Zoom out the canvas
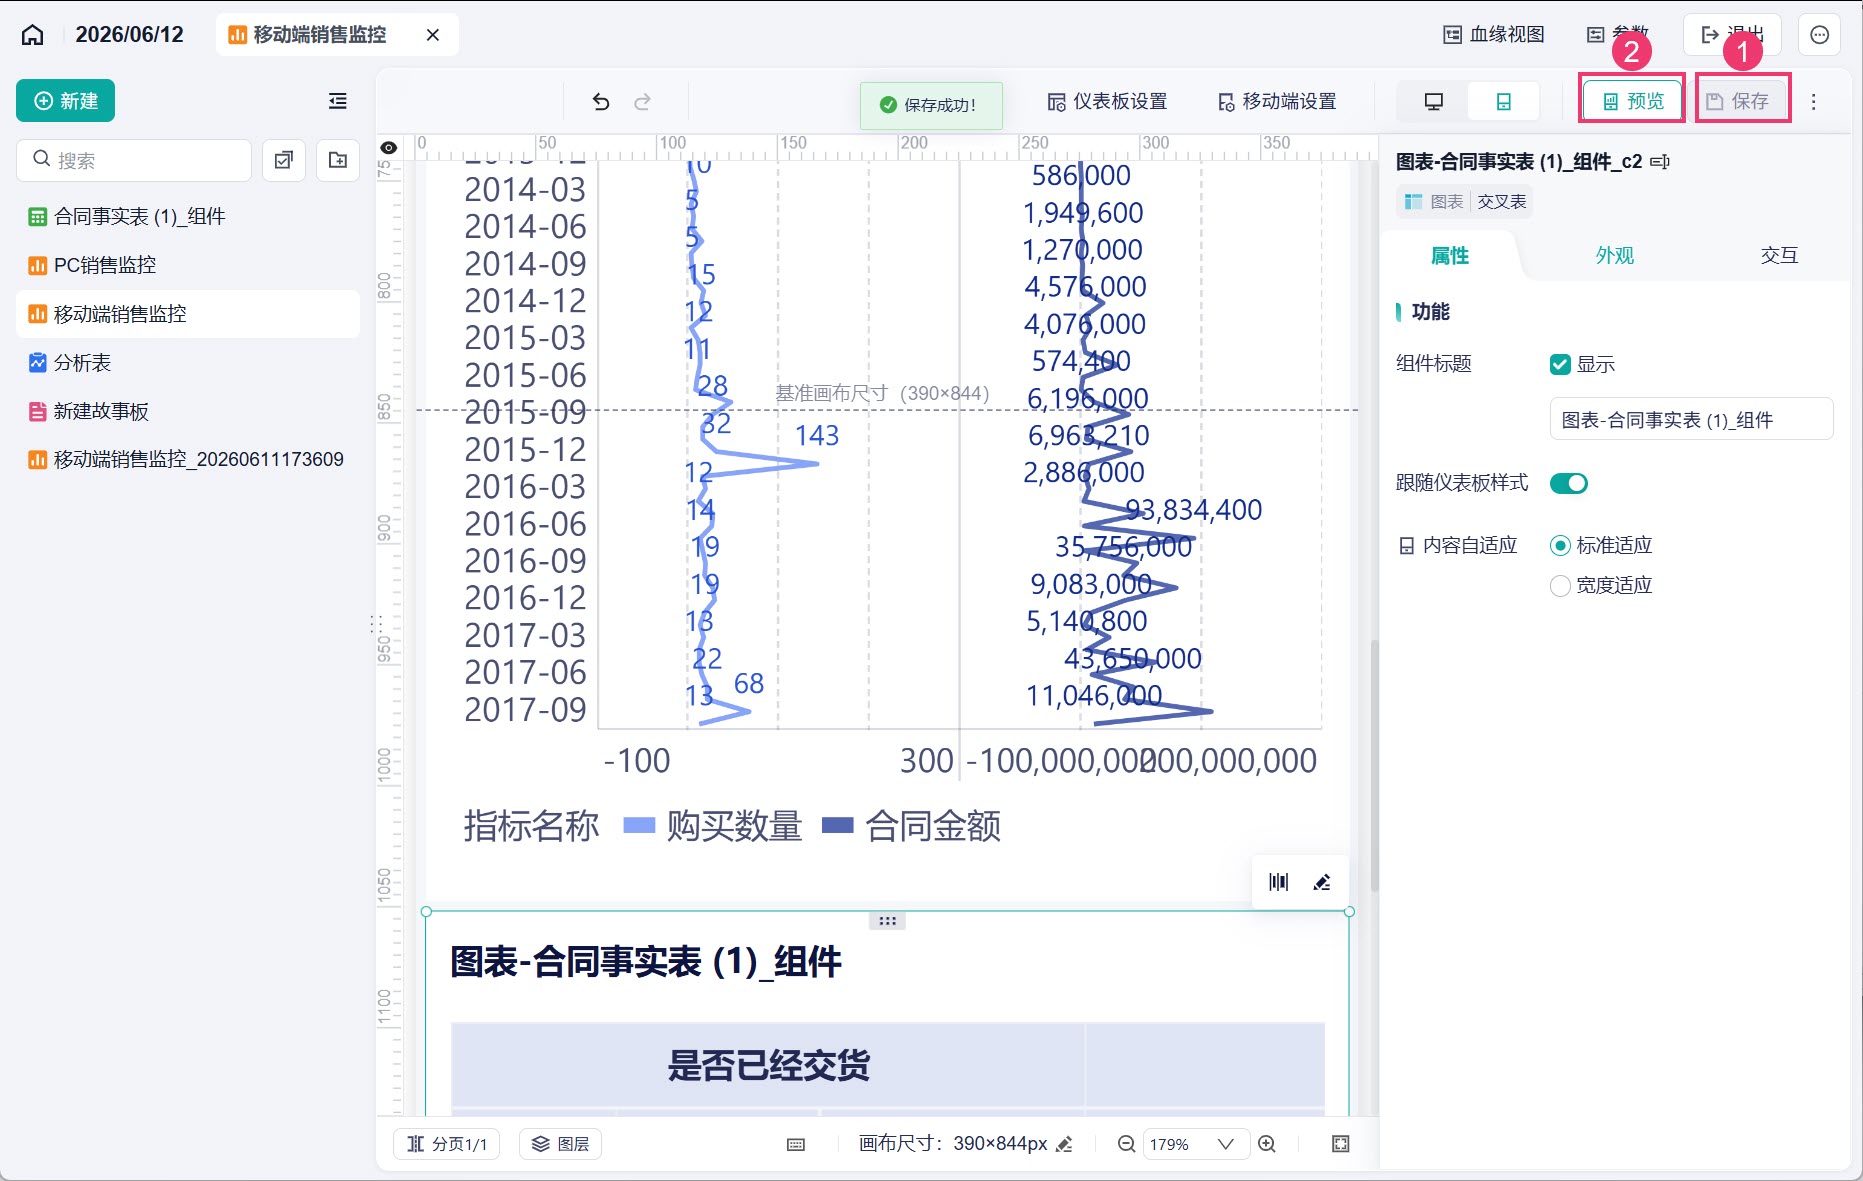Image resolution: width=1863 pixels, height=1181 pixels. (1126, 1144)
